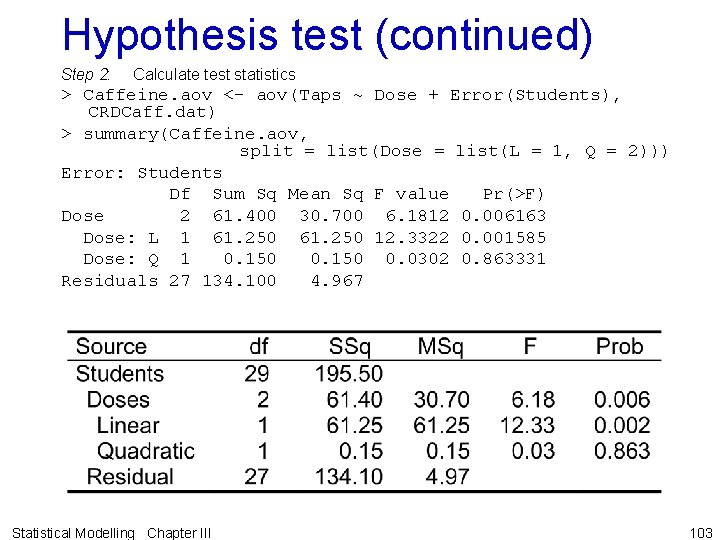Click the summary(Caffeine.aov, command line
Viewport: 720px width, 540px height.
[x=185, y=133]
